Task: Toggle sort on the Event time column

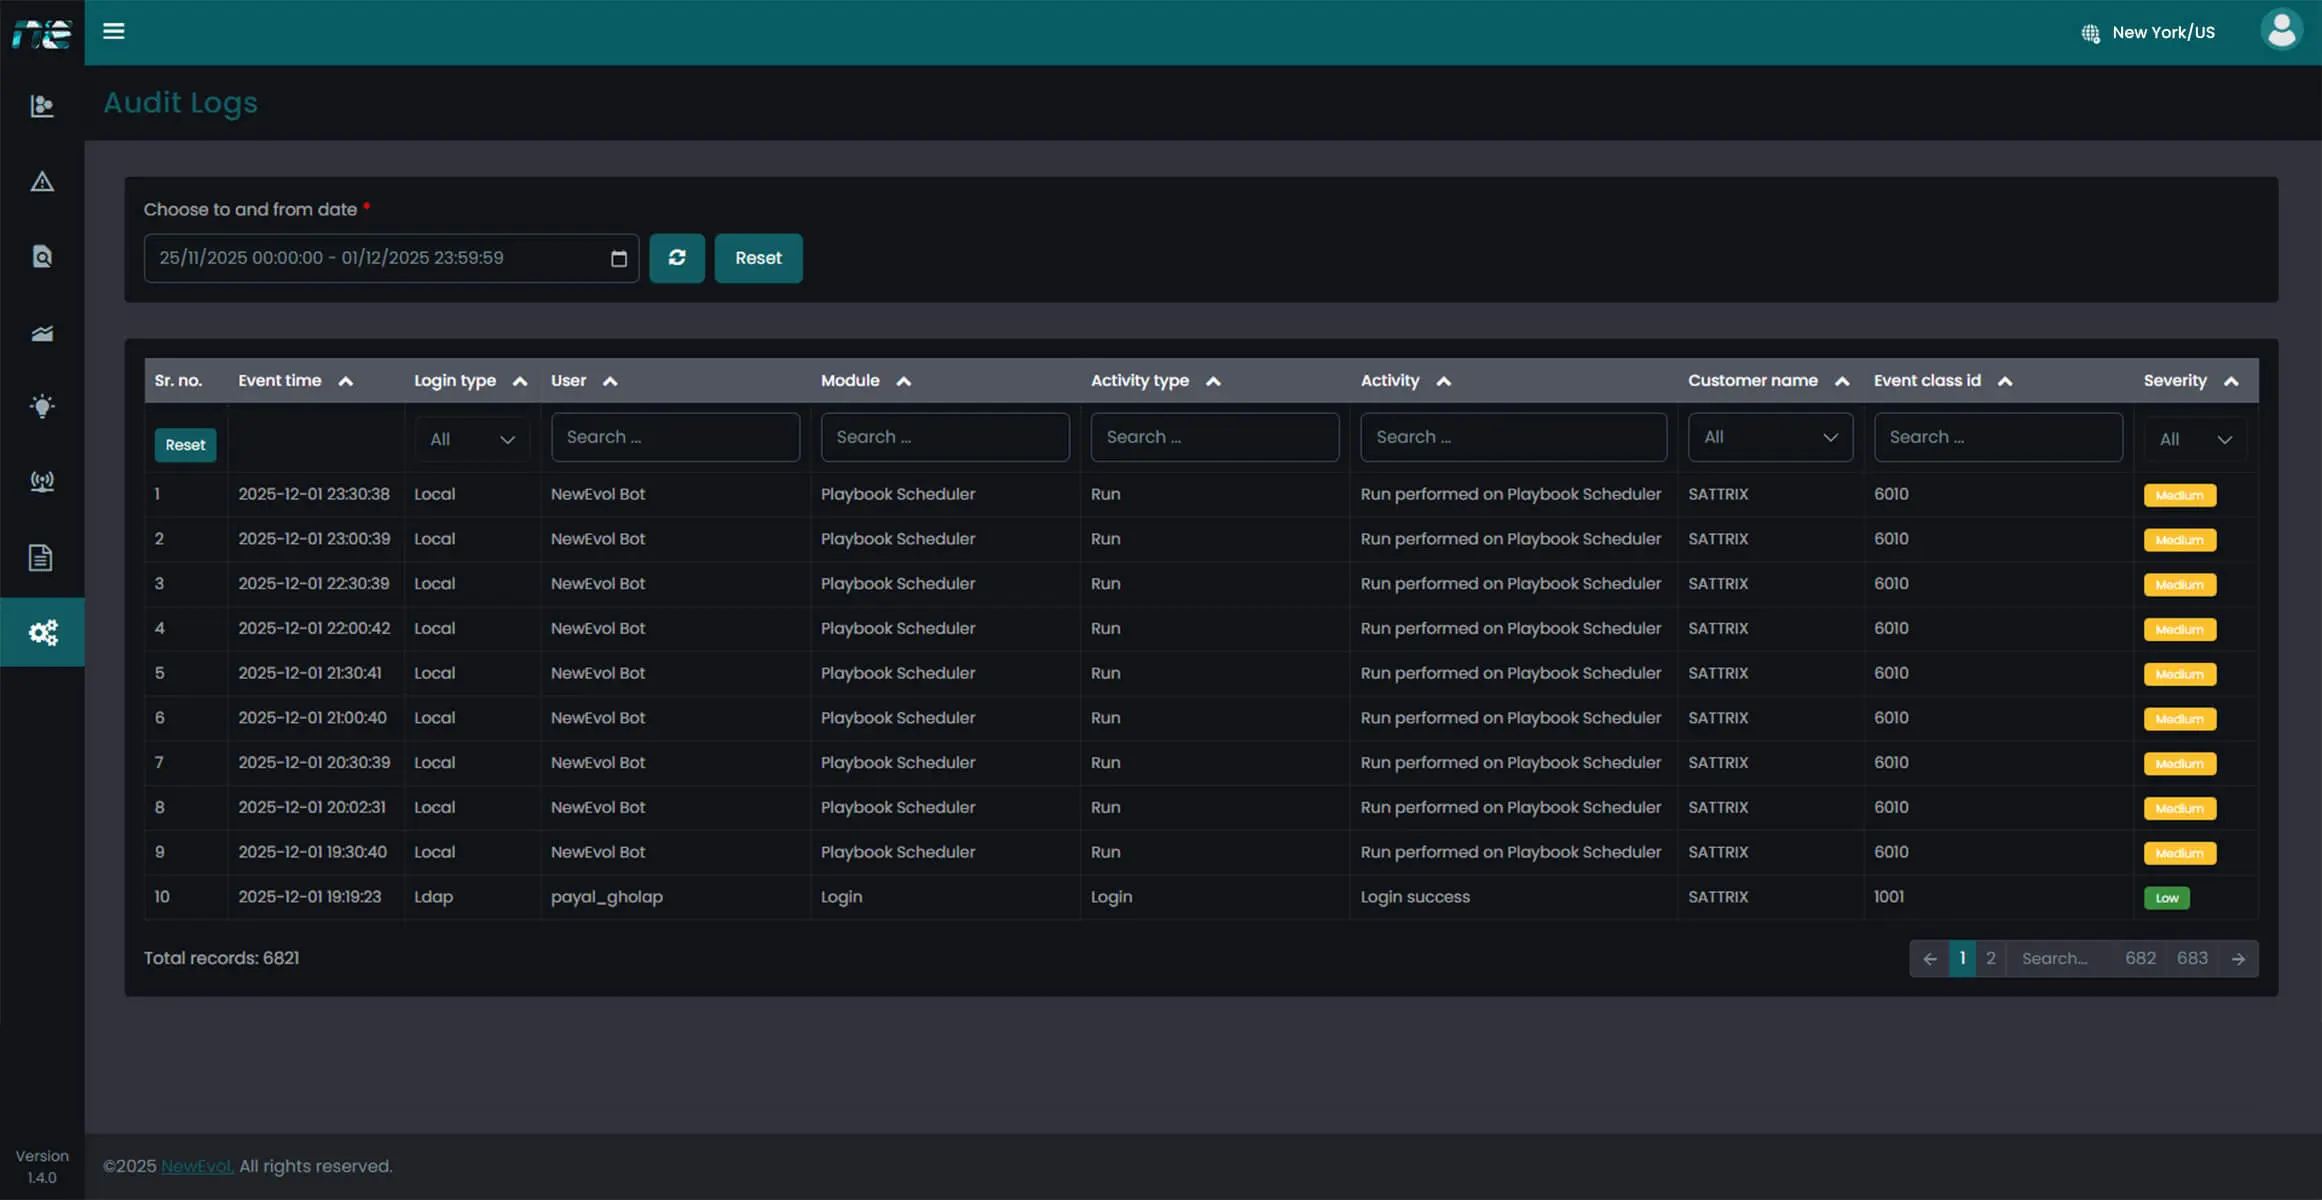Action: [347, 381]
